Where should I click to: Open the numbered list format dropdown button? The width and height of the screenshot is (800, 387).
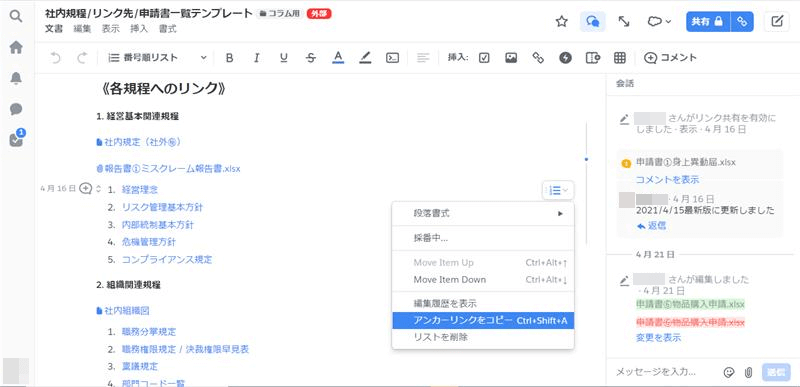(558, 190)
